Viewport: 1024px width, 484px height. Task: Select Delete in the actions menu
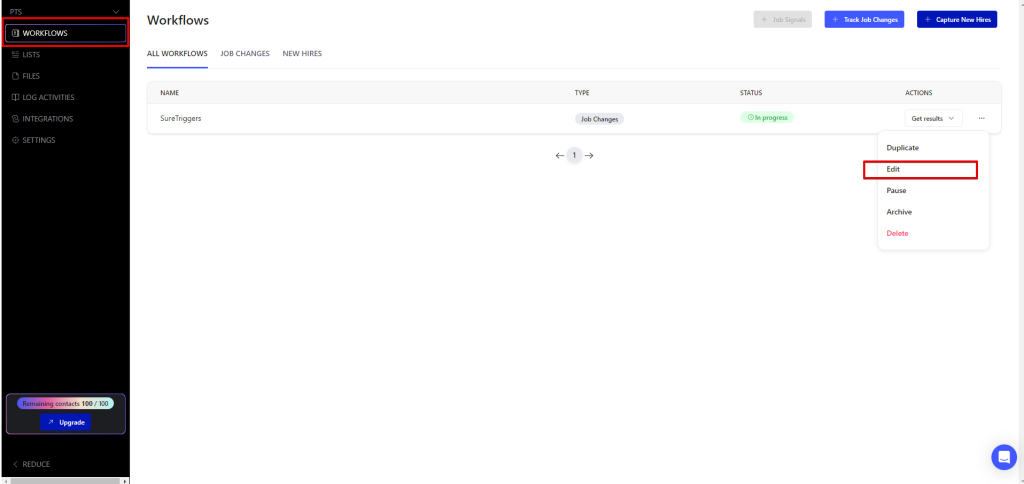coord(897,233)
